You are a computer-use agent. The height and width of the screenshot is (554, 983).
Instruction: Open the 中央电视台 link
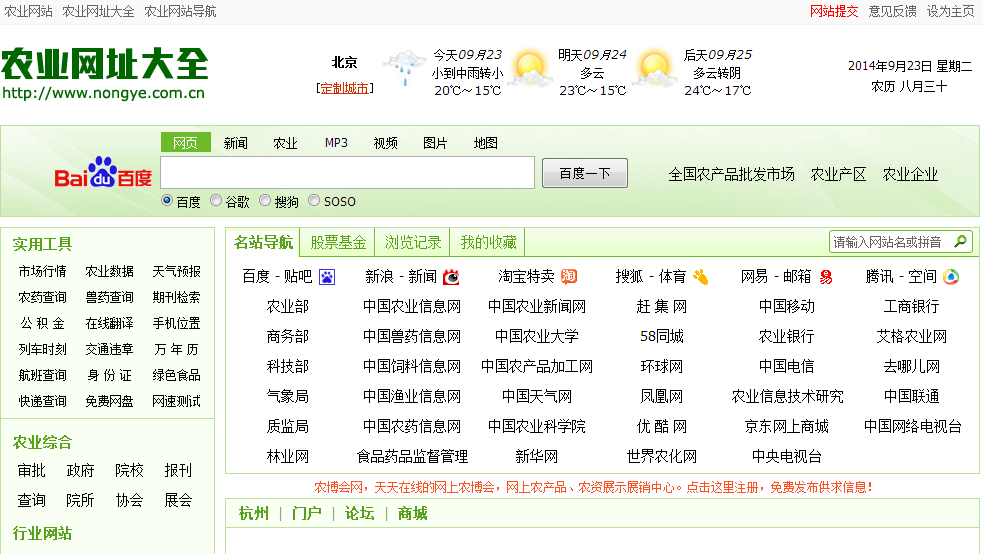pos(787,457)
